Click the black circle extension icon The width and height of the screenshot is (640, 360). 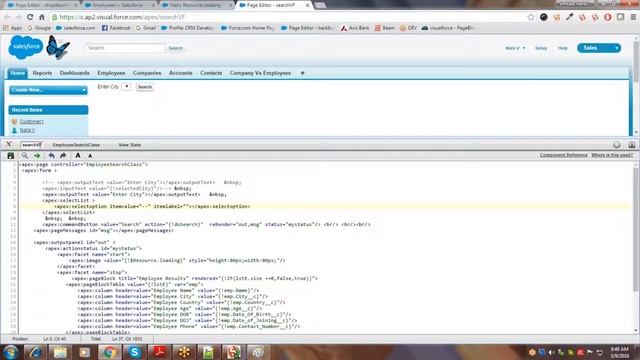click(x=544, y=17)
